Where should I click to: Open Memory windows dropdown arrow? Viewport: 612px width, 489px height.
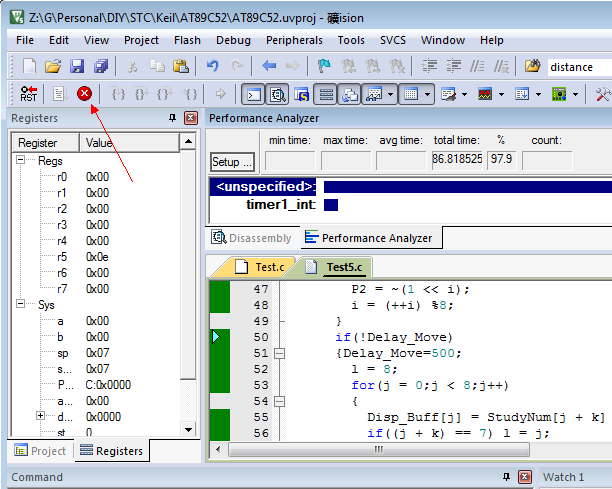427,94
